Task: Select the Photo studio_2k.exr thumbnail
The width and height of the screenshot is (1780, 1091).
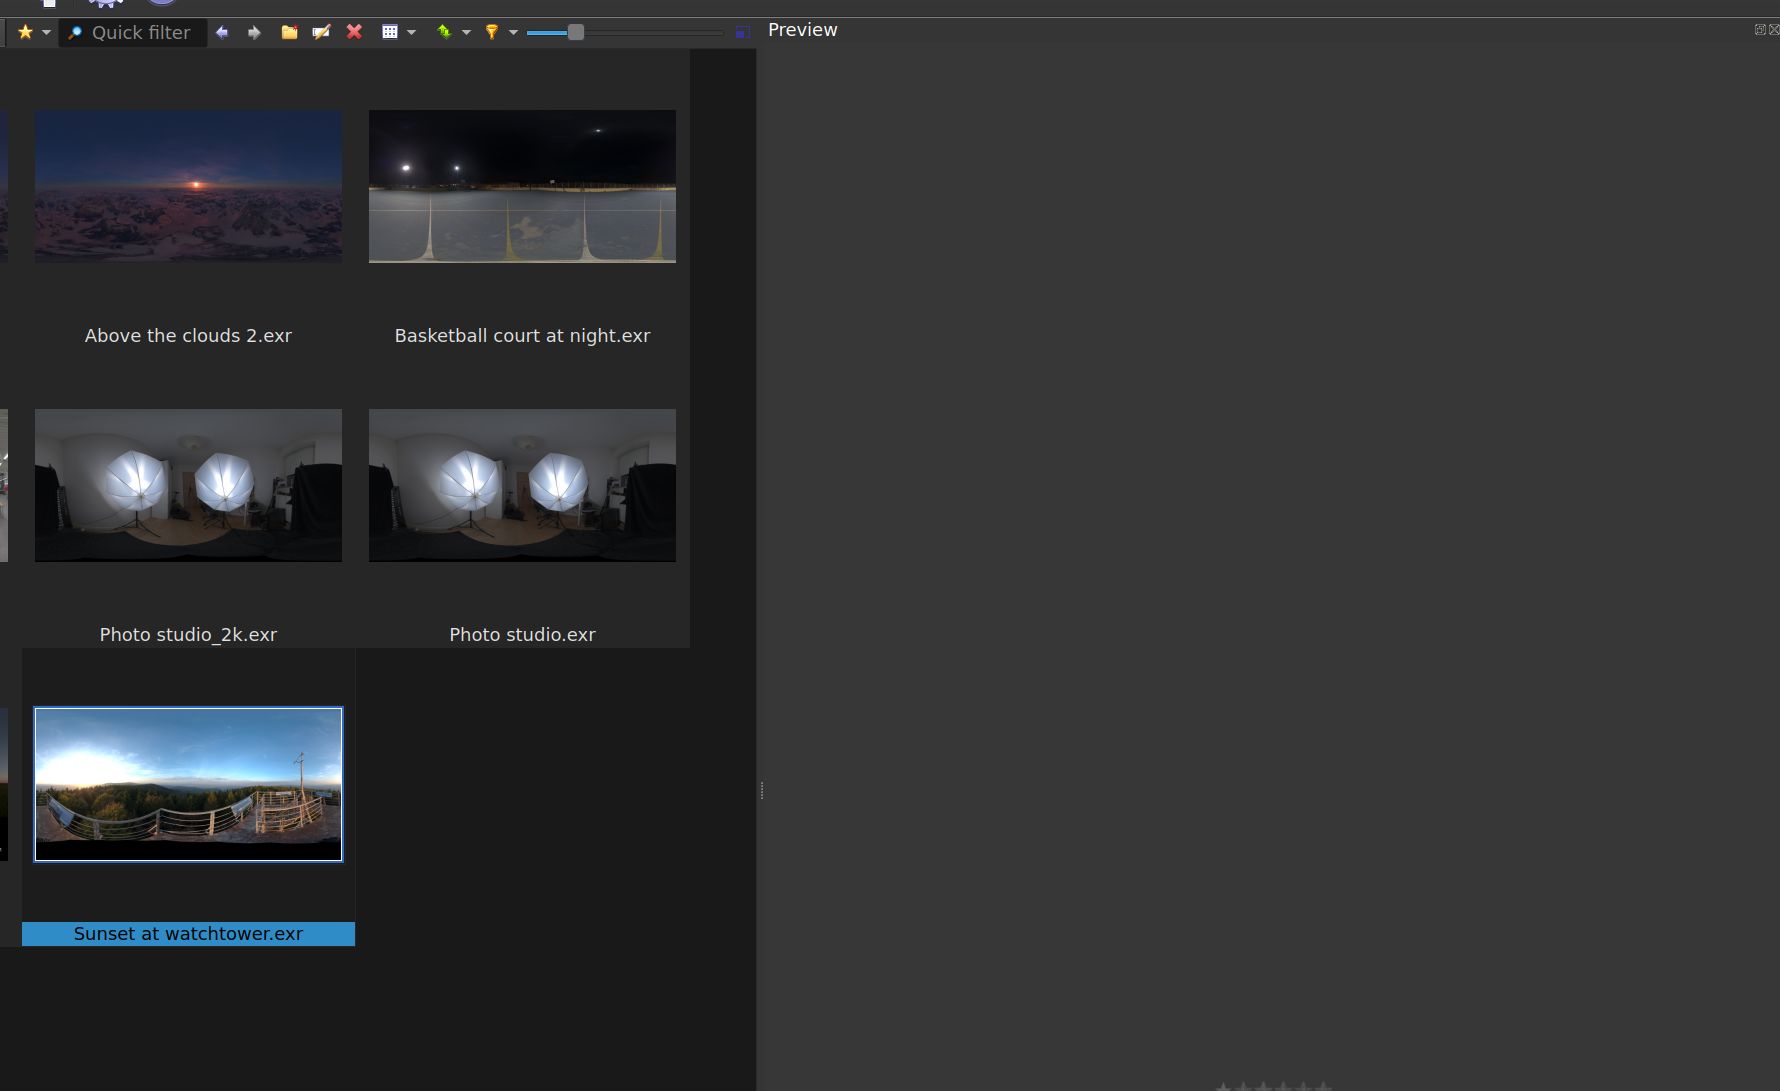Action: 188,485
